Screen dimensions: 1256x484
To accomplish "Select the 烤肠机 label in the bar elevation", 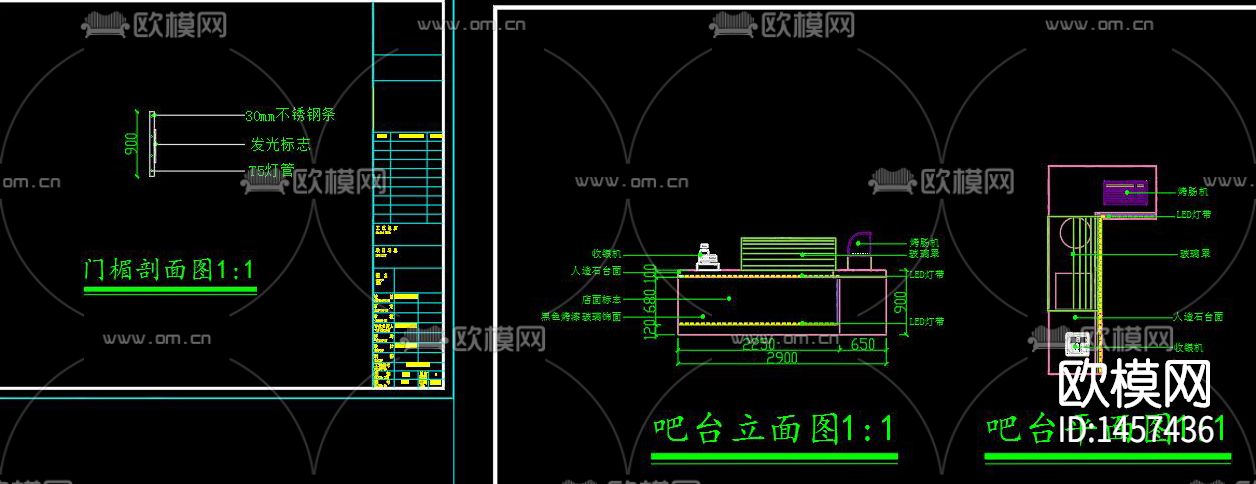I will [x=923, y=243].
